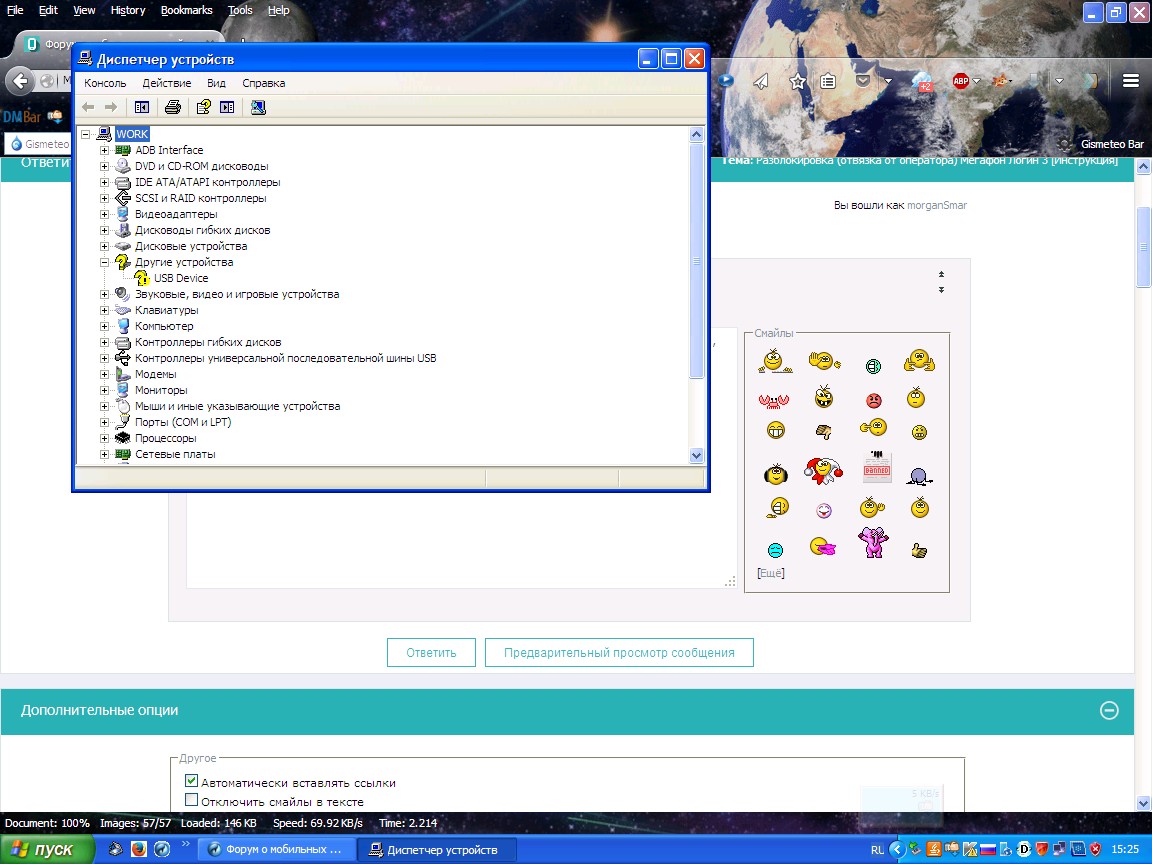Click 'Предварительный просмотр сообщения' button
The width and height of the screenshot is (1152, 864).
619,652
